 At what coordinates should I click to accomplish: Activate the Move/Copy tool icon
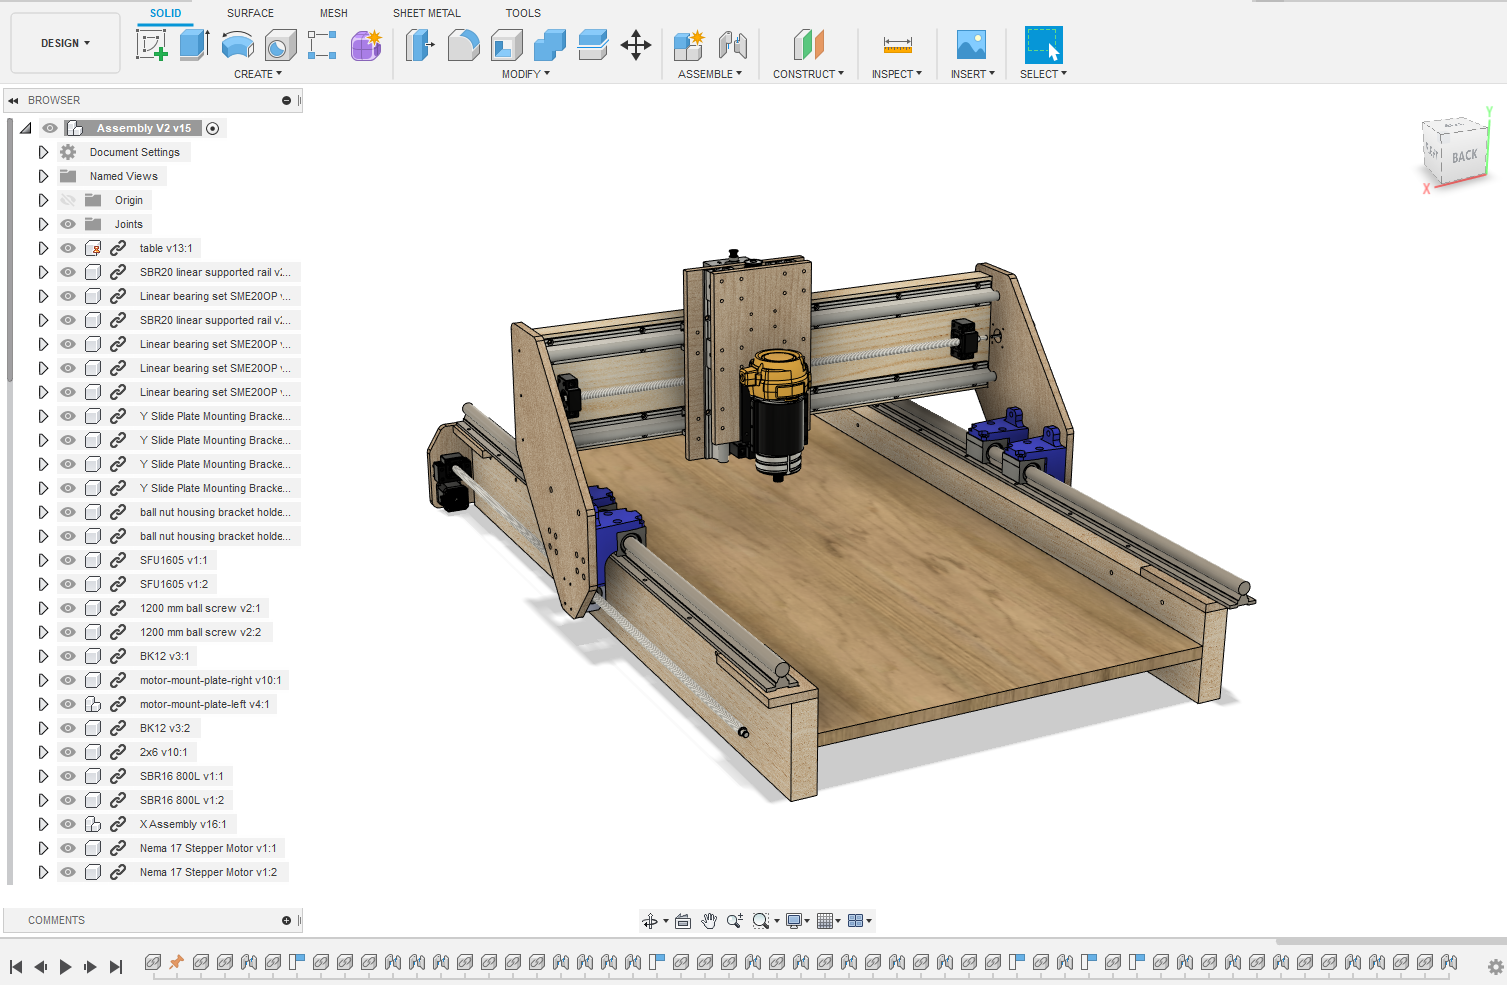[x=636, y=45]
